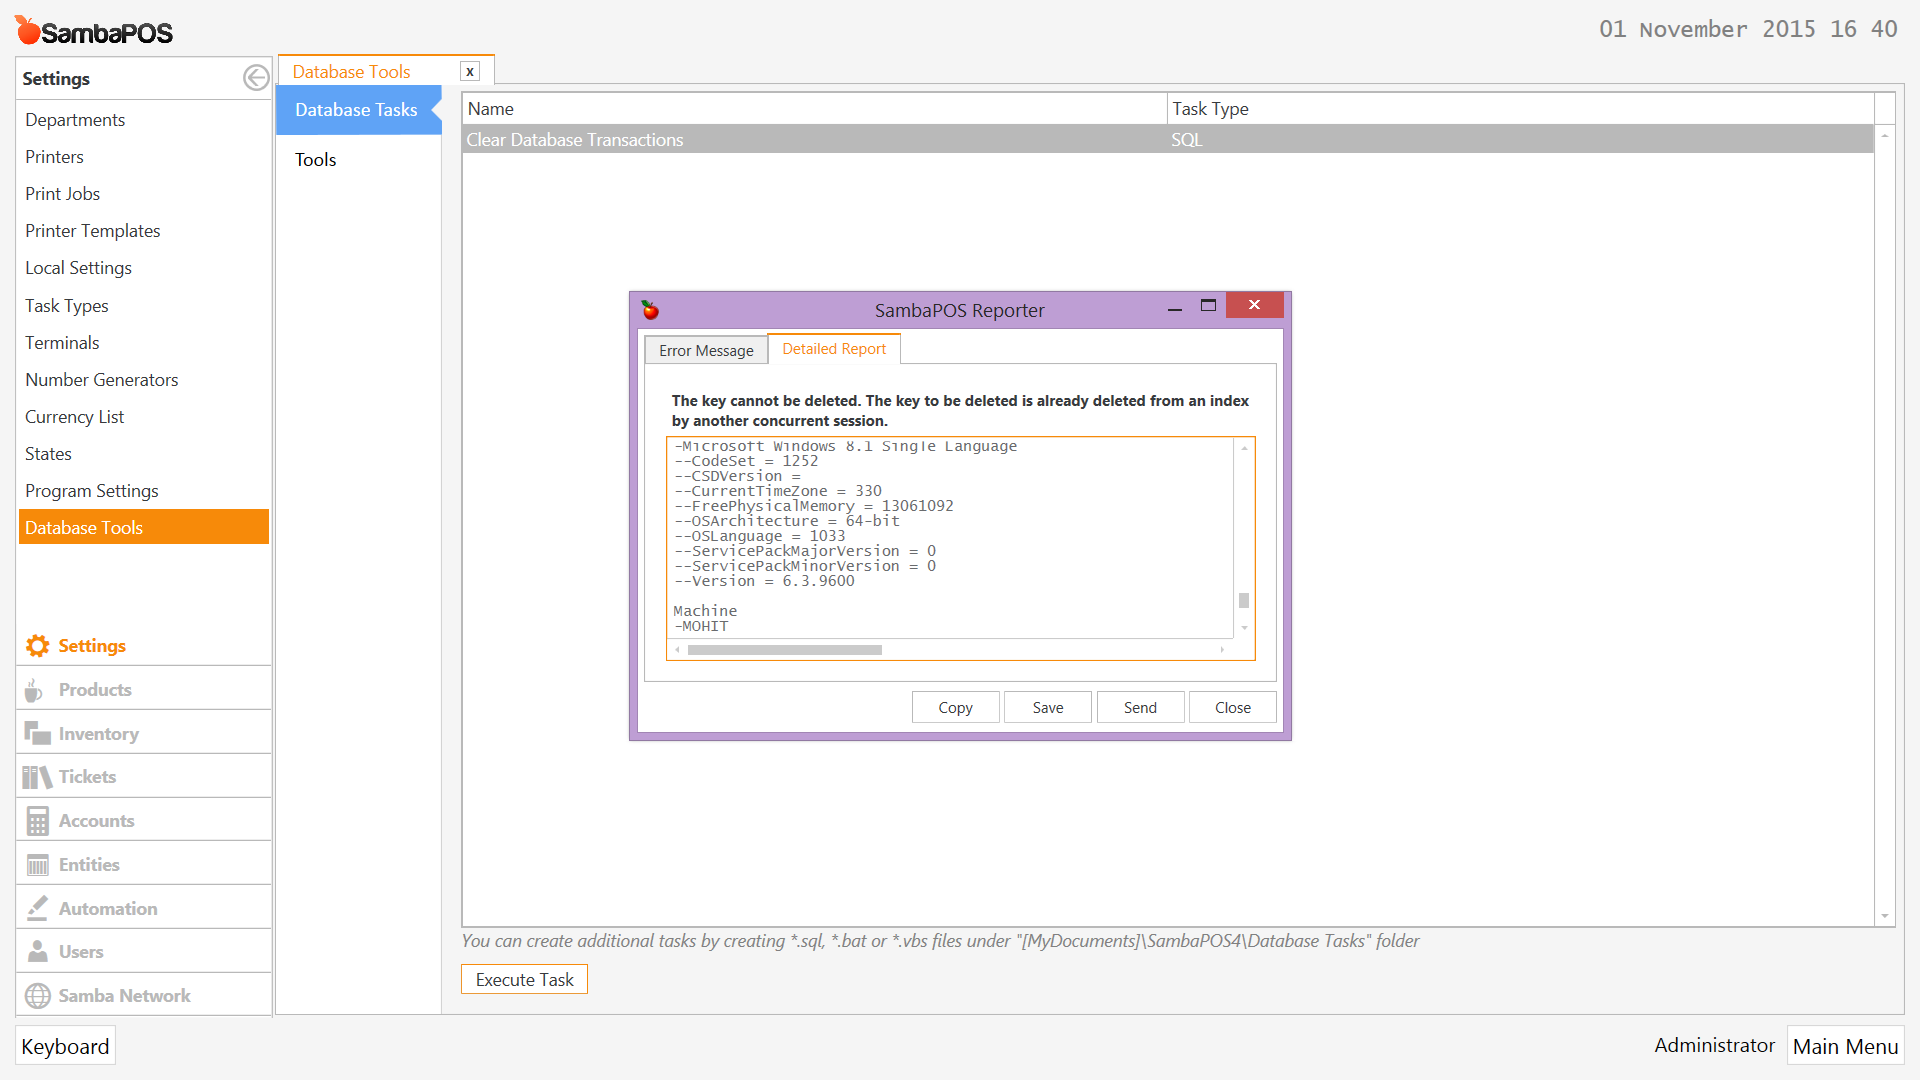This screenshot has width=1920, height=1080.
Task: Switch to the Error Message tab
Action: pyautogui.click(x=706, y=350)
